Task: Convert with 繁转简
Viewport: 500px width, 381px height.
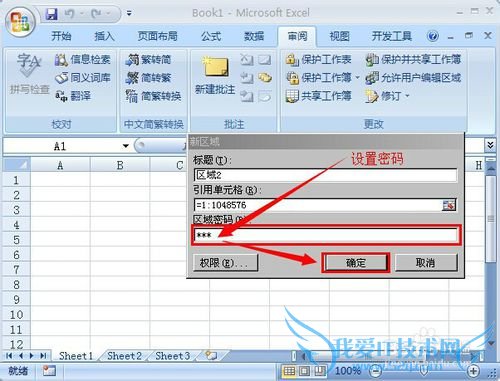Action: (148, 60)
